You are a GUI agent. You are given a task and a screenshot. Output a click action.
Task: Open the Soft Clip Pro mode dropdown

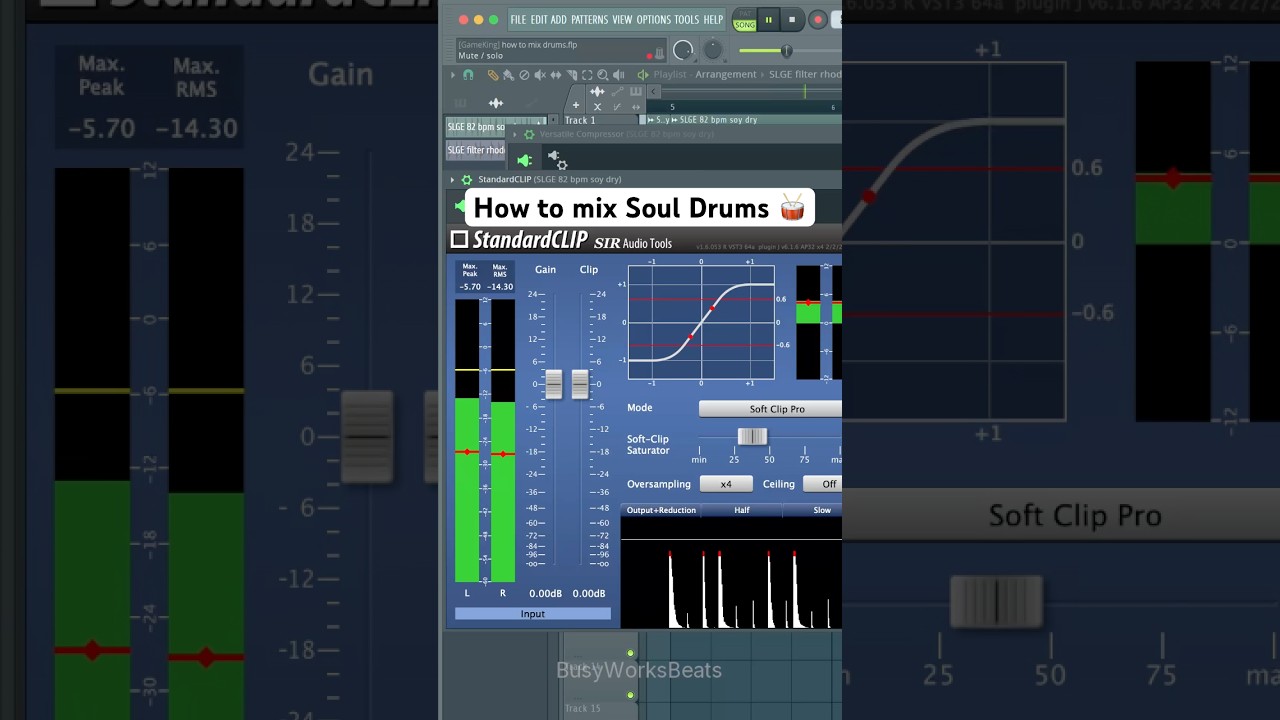770,409
